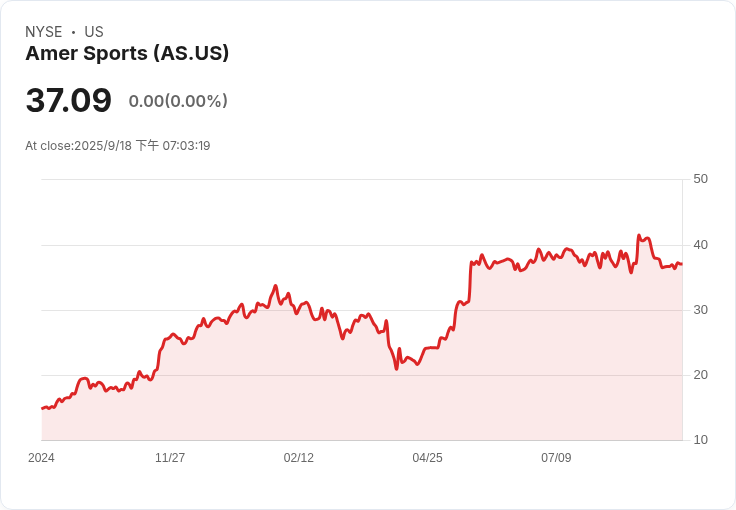Click the 20 y-axis price label

[701, 375]
